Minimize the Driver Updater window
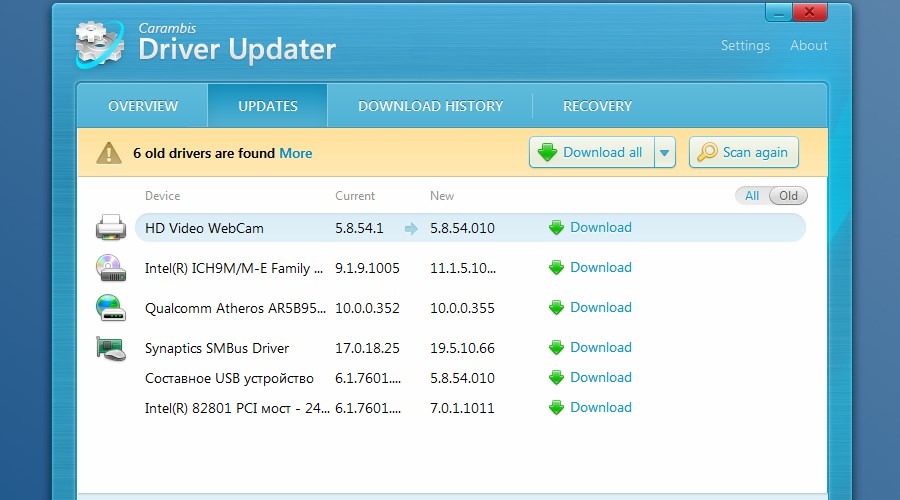Screen dimensions: 900x500 point(779,12)
